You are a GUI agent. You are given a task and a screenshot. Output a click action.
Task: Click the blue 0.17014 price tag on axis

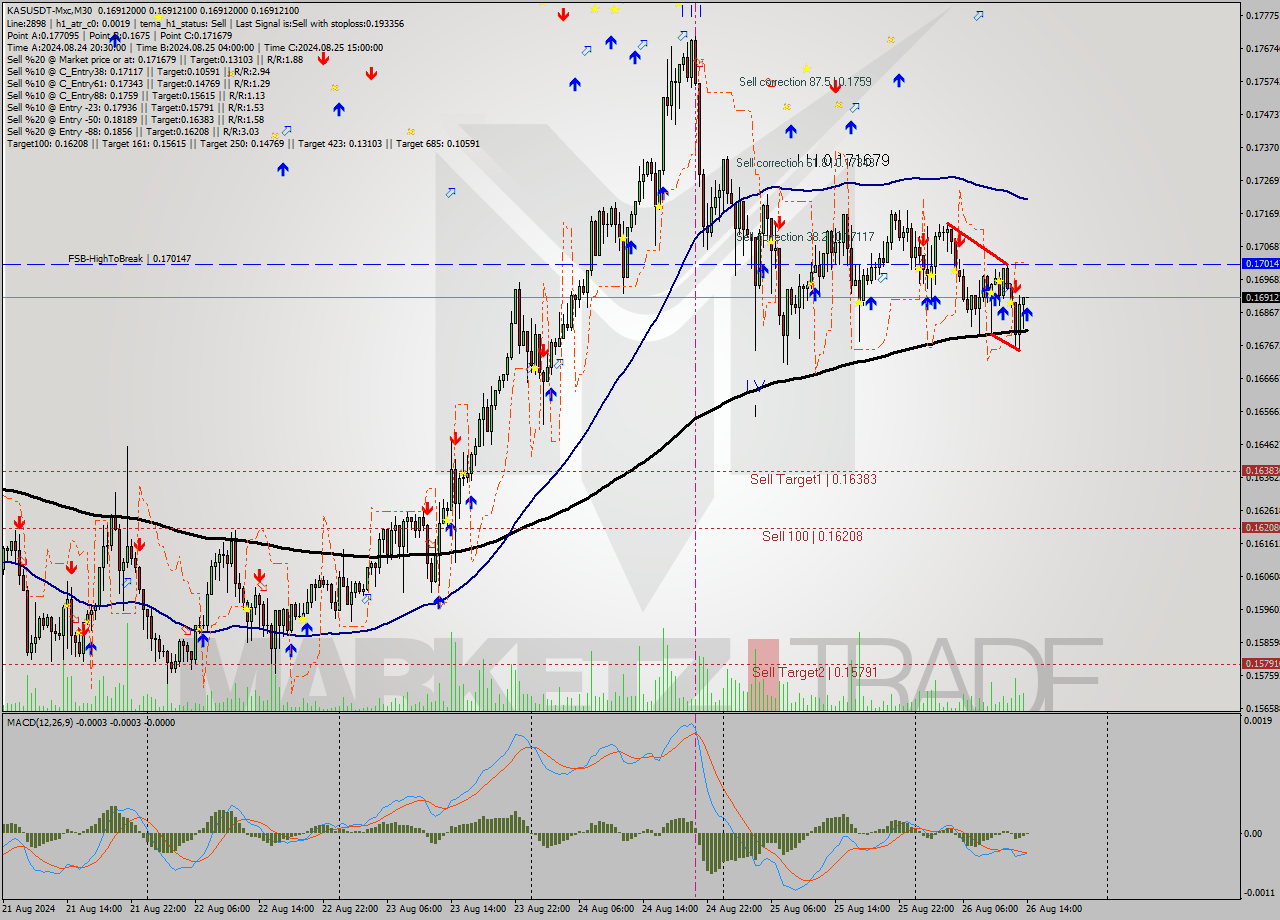(x=1260, y=263)
